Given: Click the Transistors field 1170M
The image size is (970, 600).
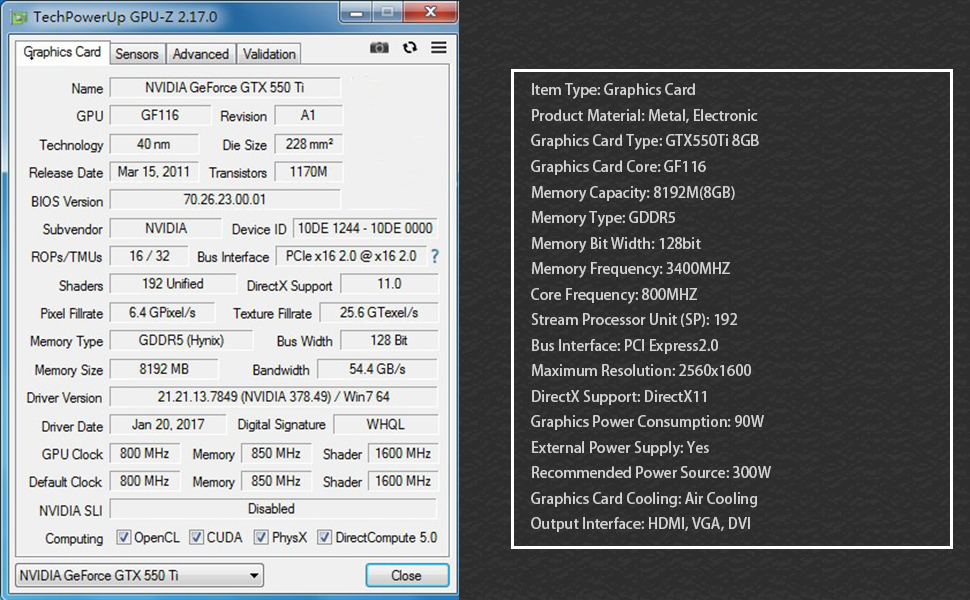Looking at the screenshot, I should coord(308,172).
